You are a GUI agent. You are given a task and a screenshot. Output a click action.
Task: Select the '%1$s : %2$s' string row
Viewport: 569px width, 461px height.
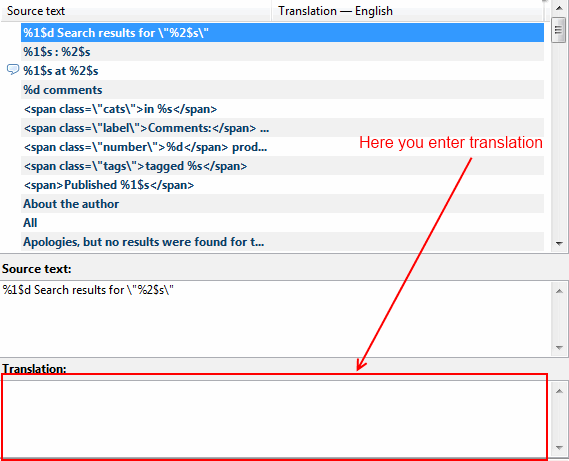[282, 52]
